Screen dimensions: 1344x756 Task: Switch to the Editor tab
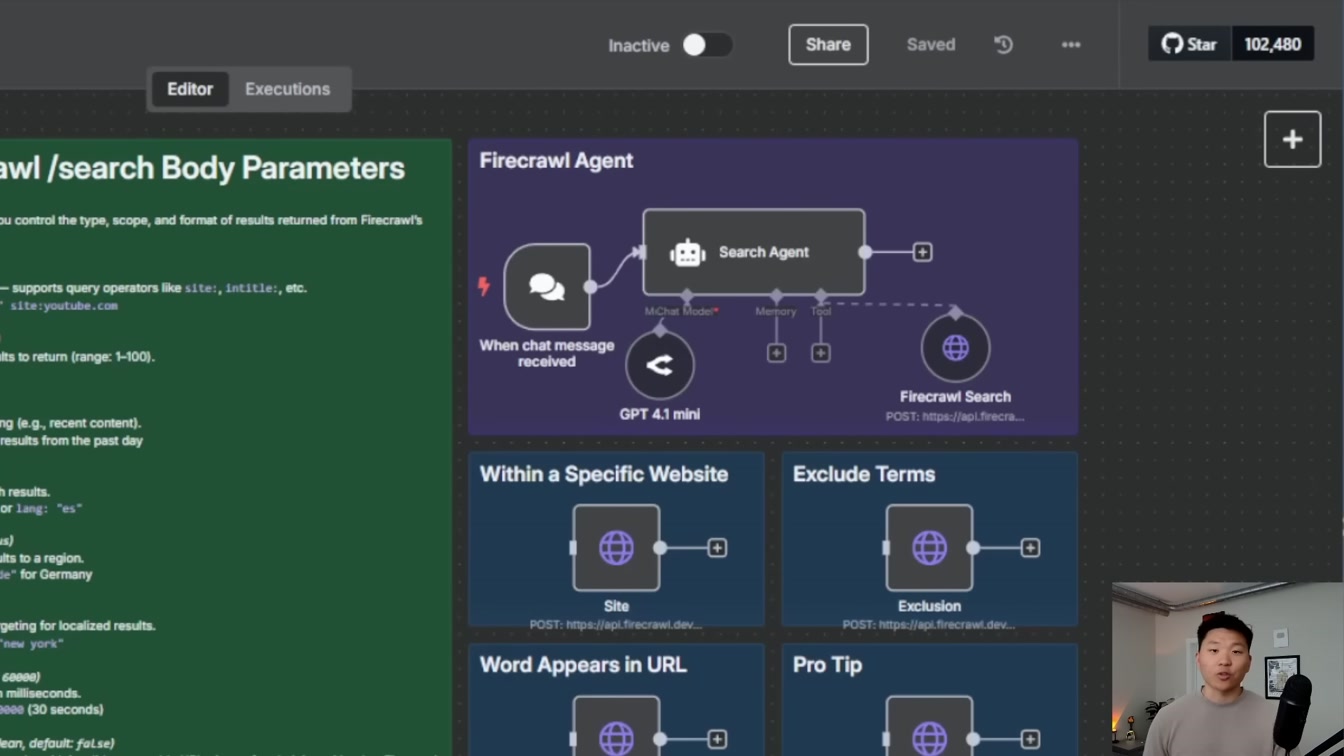tap(190, 89)
